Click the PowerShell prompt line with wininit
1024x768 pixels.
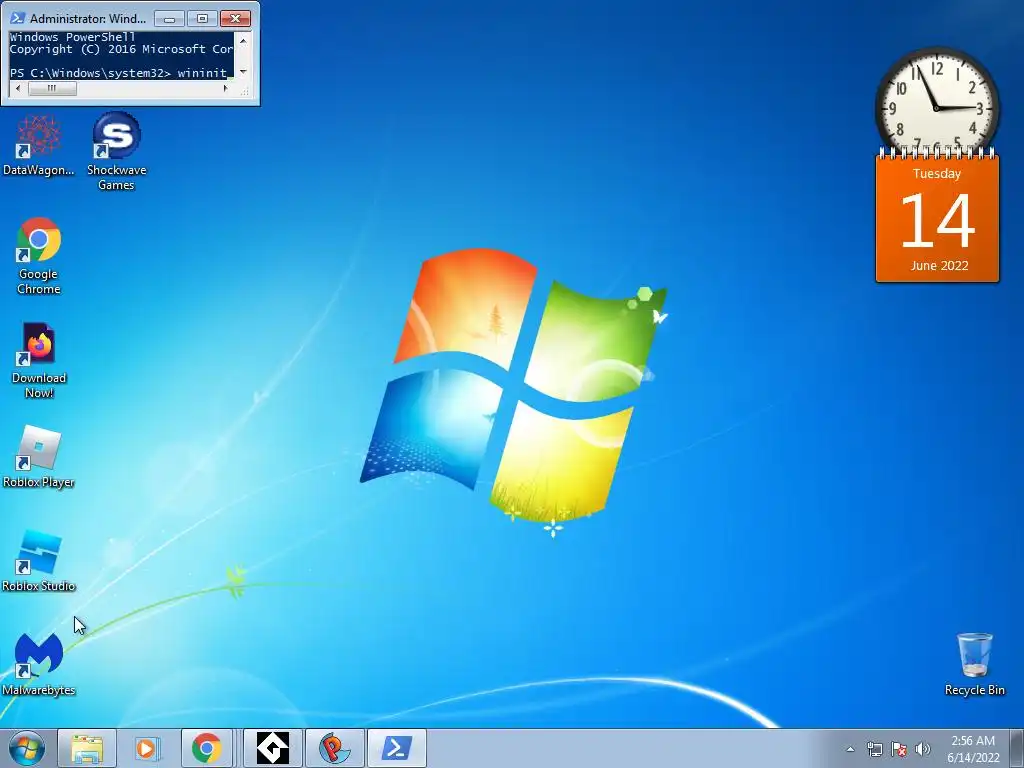(x=121, y=72)
